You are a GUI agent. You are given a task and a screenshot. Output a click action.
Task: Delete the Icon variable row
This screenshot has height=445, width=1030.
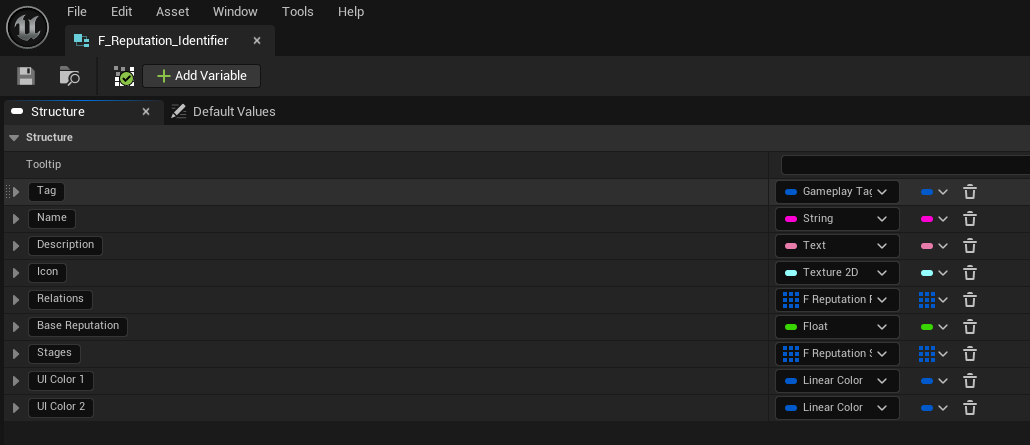969,272
